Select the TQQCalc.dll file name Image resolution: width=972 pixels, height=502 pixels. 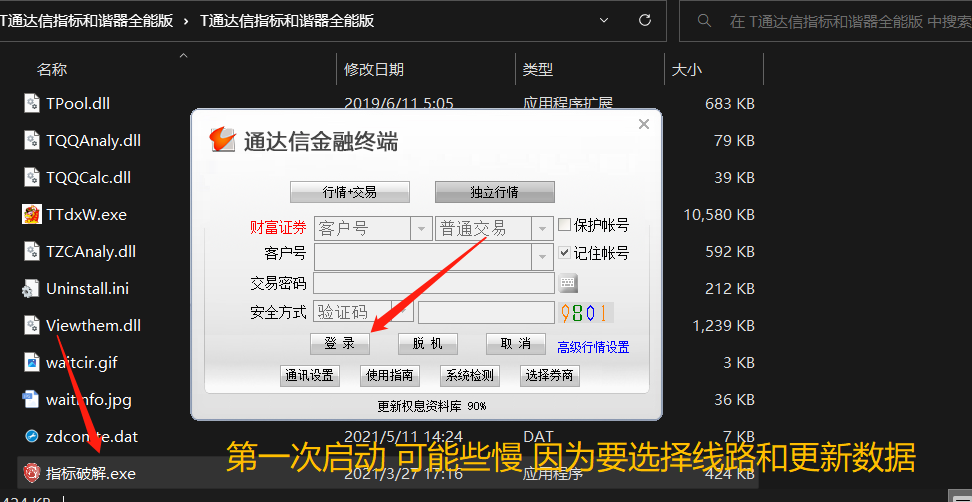pos(89,178)
